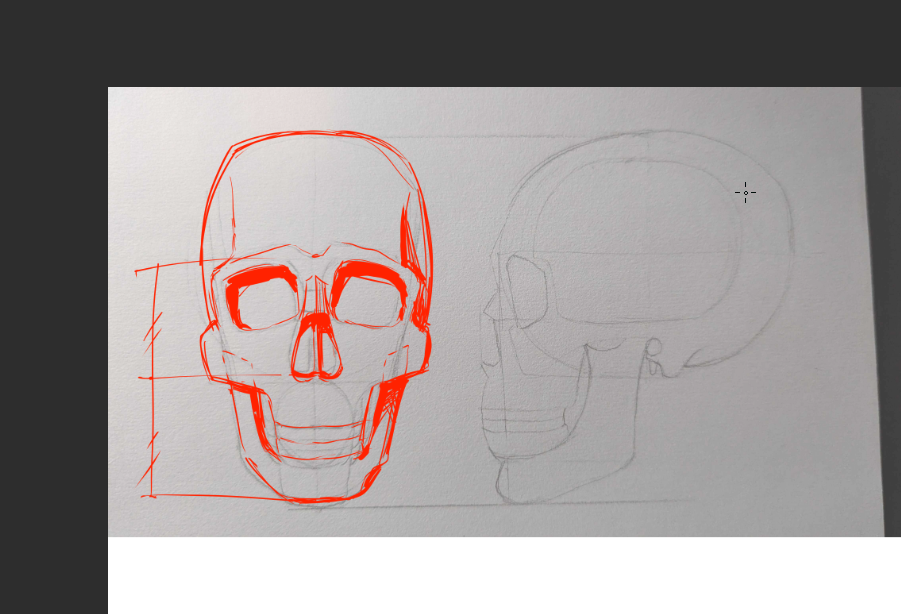Screen dimensions: 901x614
Task: Click the eye socket on side-view pencil skull
Action: pyautogui.click(x=526, y=291)
